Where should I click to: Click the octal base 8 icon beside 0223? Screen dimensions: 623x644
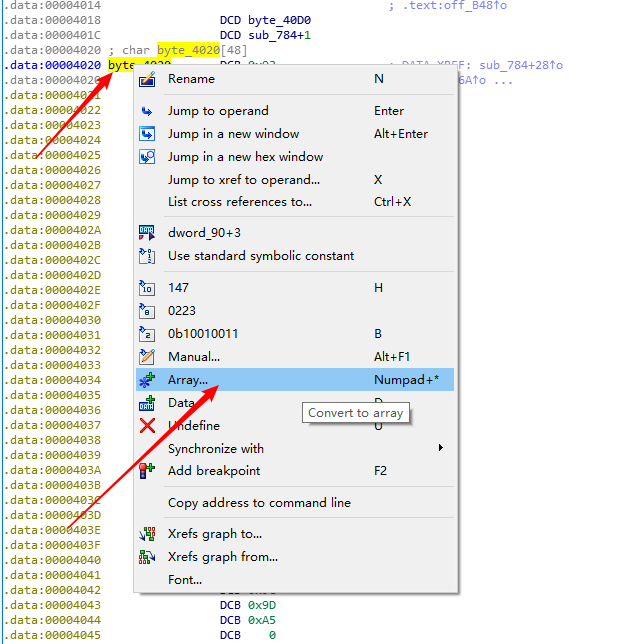(147, 311)
